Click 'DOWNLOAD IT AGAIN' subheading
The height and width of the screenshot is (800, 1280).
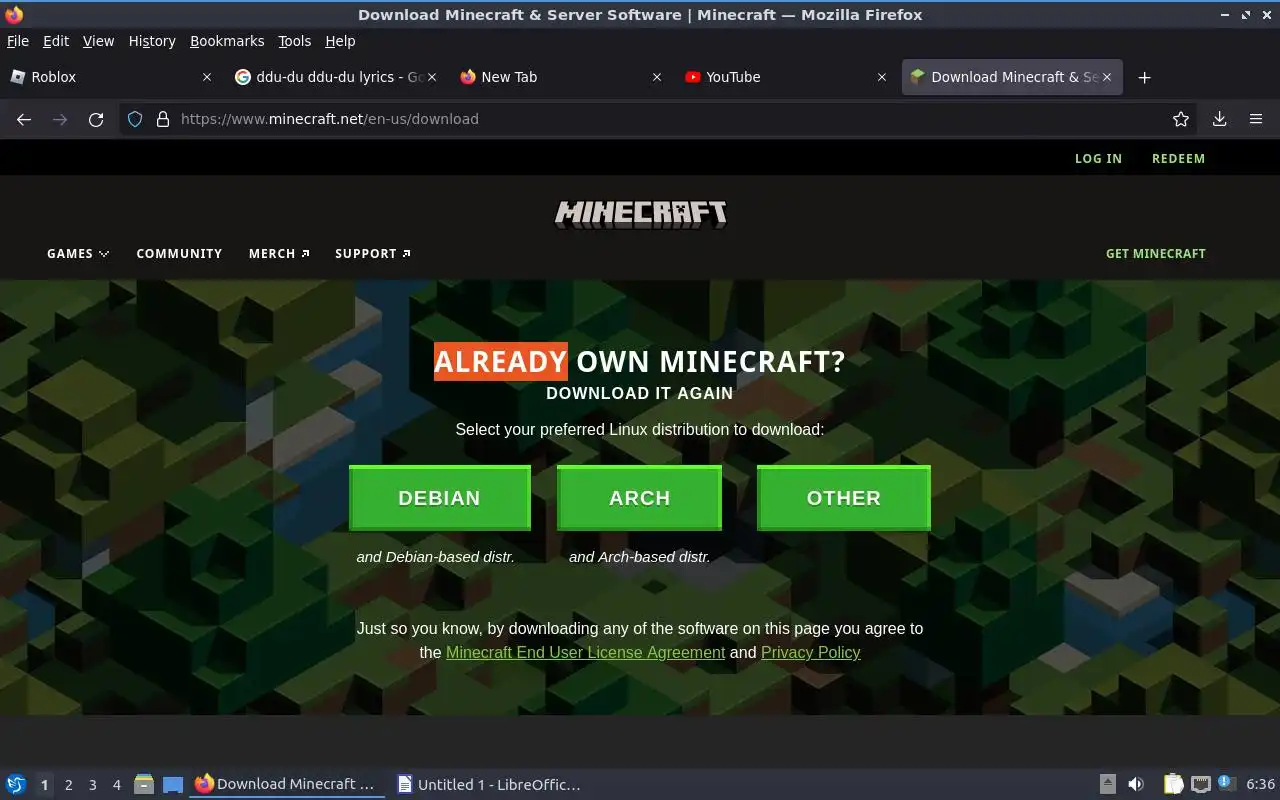tap(640, 393)
